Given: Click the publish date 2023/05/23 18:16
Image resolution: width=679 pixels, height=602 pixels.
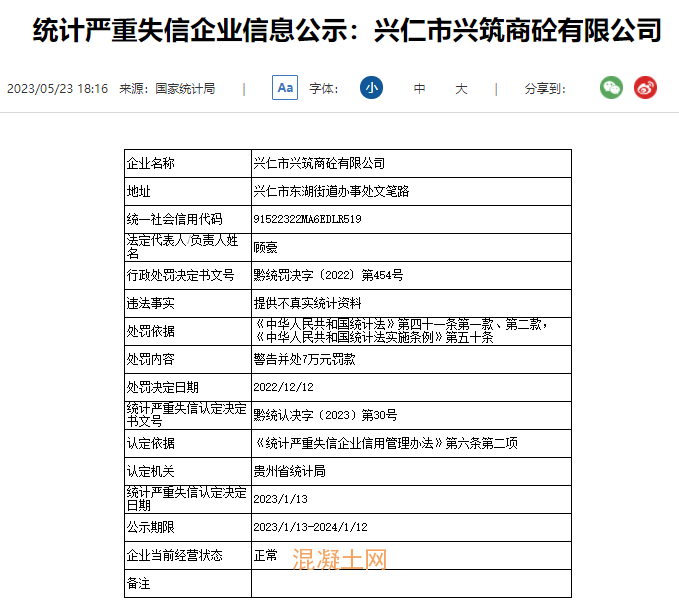Looking at the screenshot, I should click(x=57, y=89).
